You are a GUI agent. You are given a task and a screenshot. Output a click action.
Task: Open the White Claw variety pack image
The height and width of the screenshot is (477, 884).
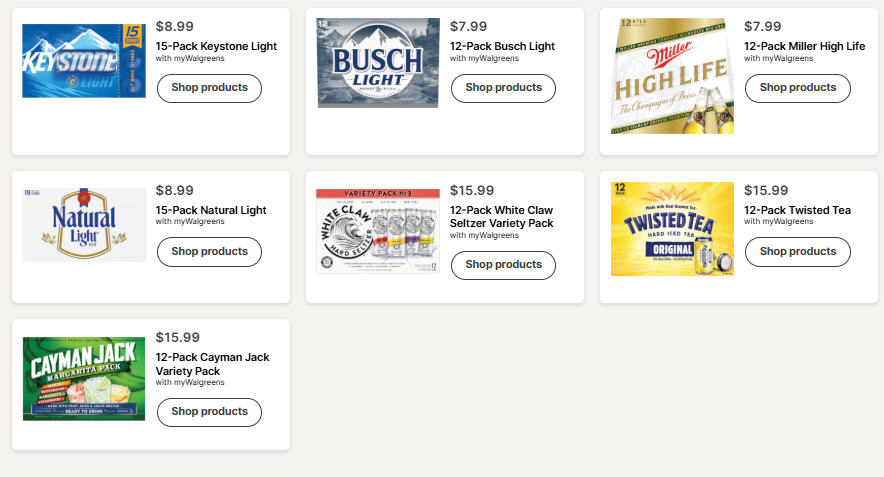click(x=378, y=231)
